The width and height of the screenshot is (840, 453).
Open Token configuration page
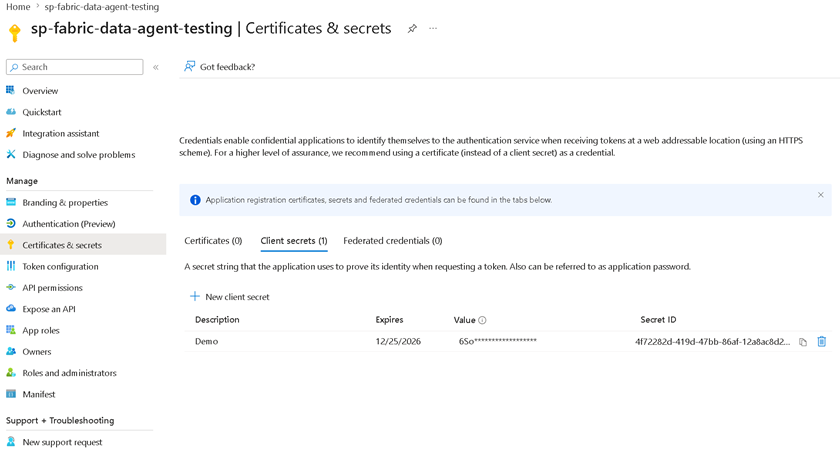click(60, 266)
